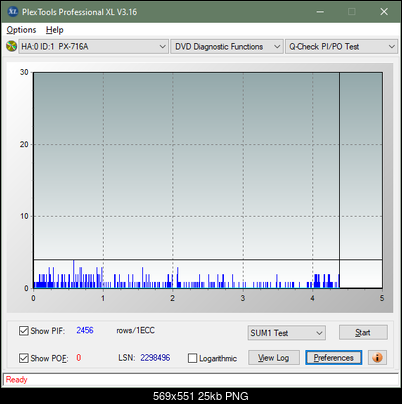Enable the Logarithmic scale checkbox
The width and height of the screenshot is (402, 404).
(192, 358)
